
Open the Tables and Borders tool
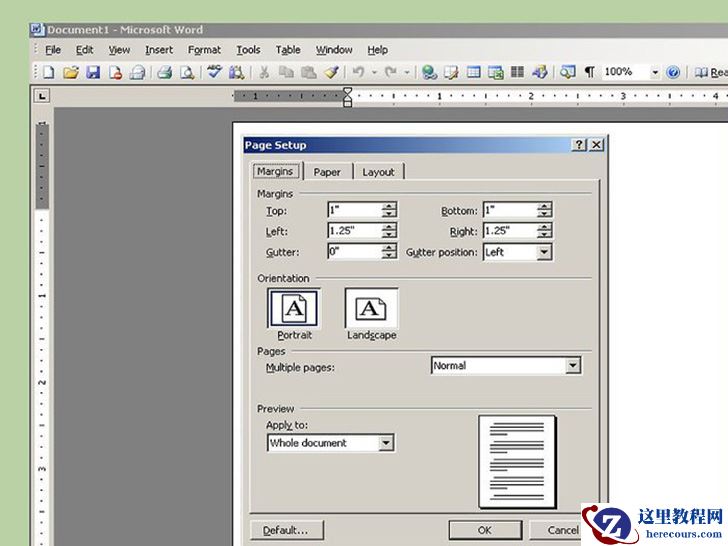pyautogui.click(x=451, y=72)
